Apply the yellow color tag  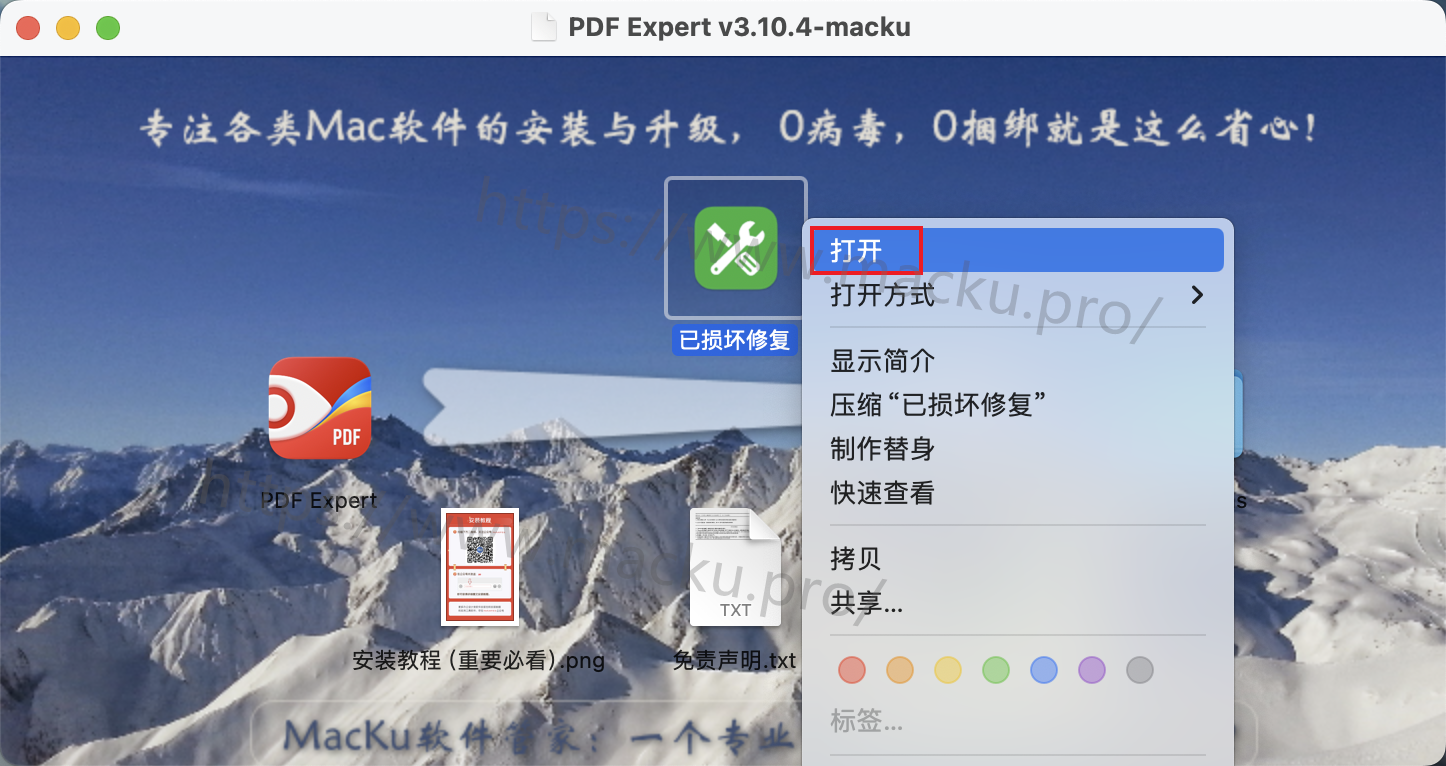tap(948, 670)
